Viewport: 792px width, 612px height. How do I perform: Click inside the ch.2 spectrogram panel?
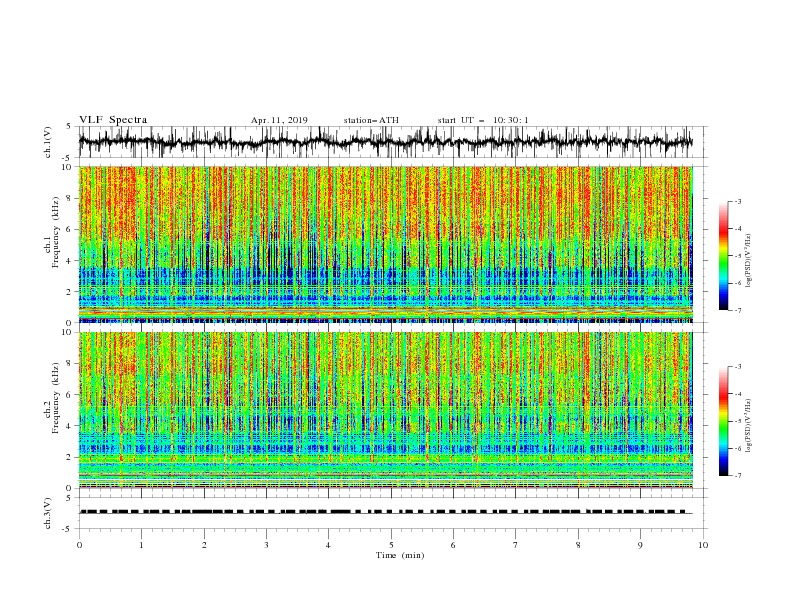(385, 410)
